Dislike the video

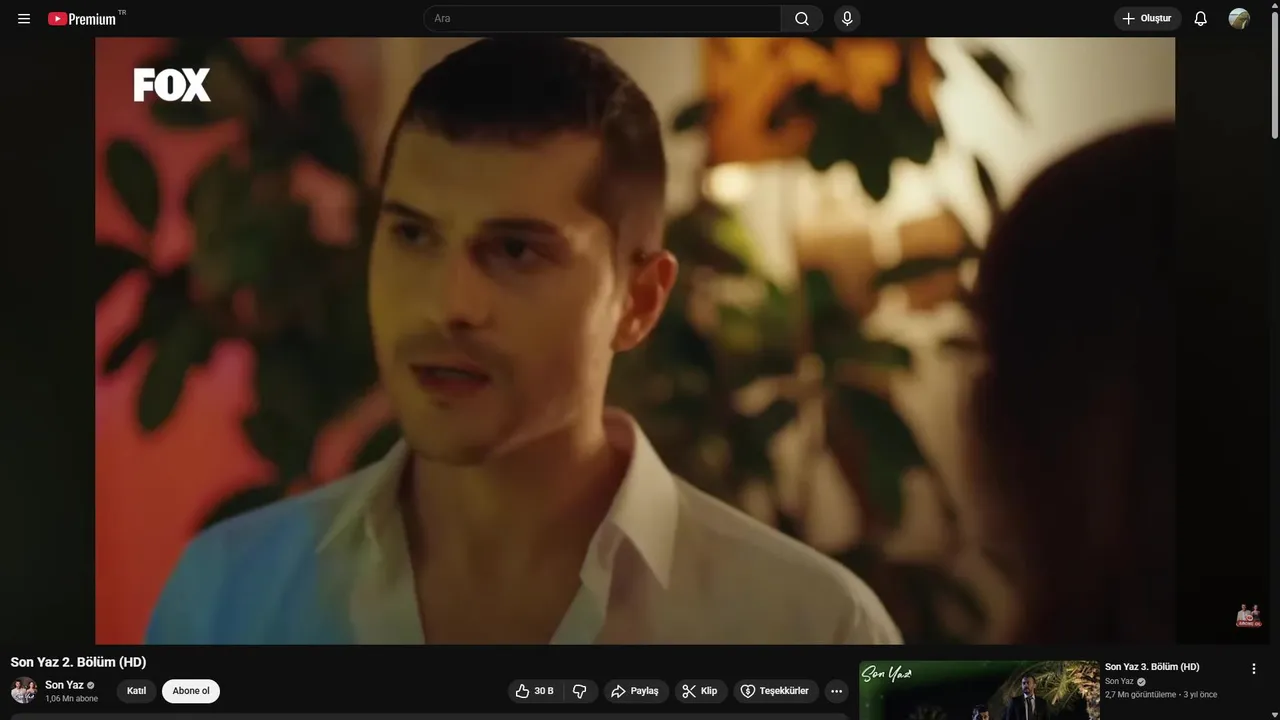(x=580, y=691)
